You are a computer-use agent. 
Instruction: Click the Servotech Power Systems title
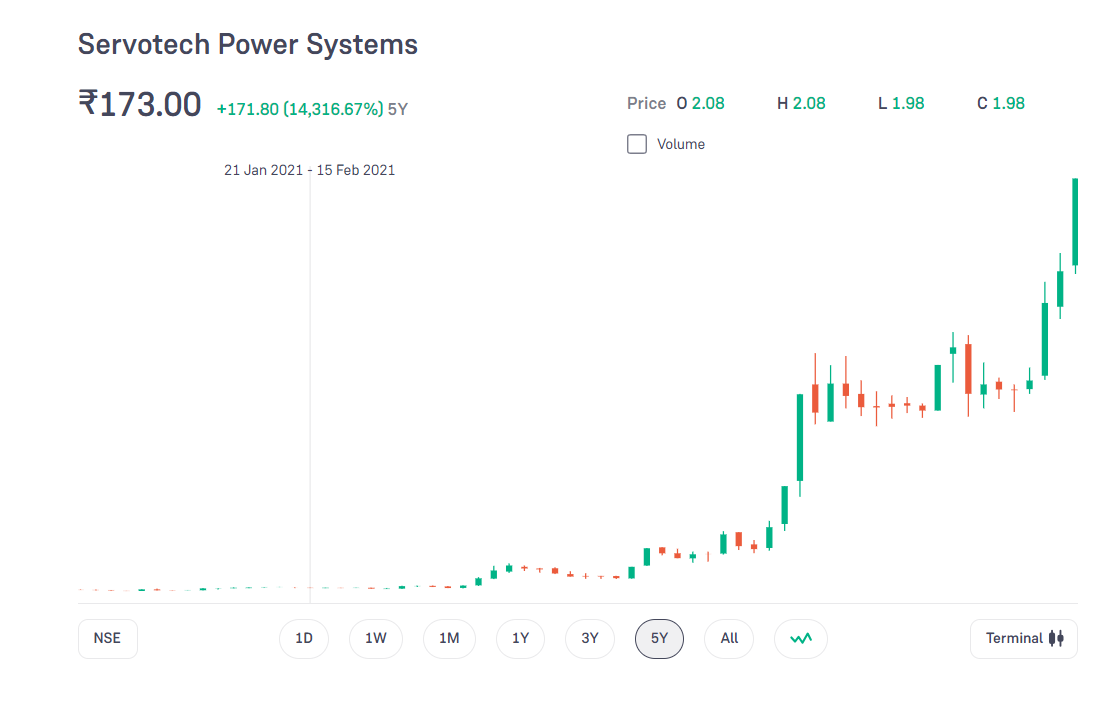[x=247, y=44]
